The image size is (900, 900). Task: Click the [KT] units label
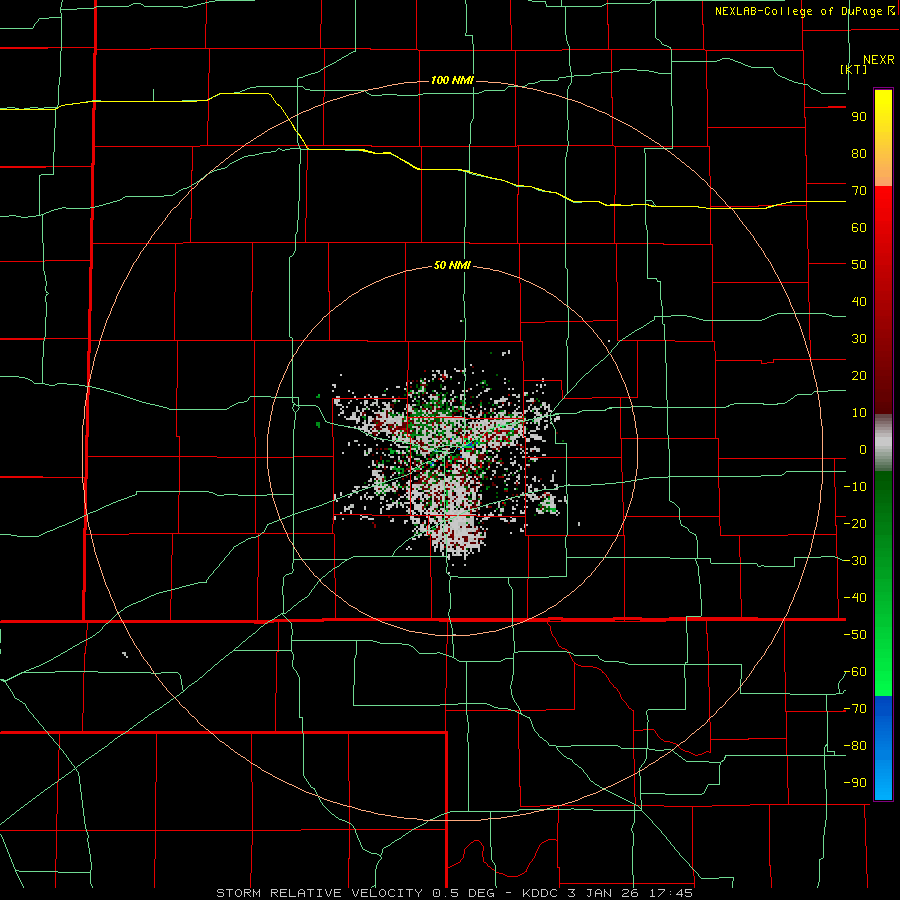[854, 69]
